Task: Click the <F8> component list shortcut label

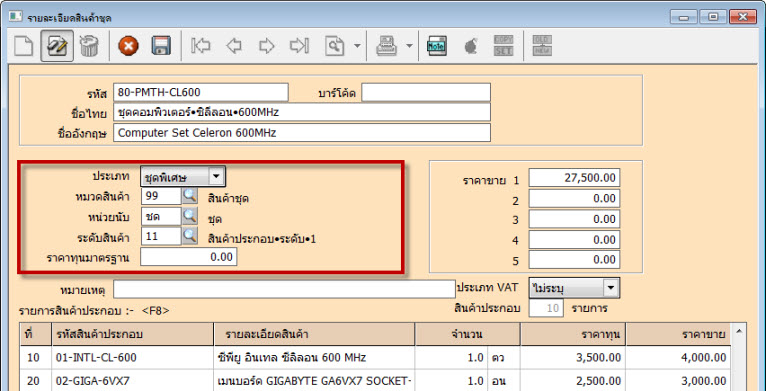Action: click(156, 310)
